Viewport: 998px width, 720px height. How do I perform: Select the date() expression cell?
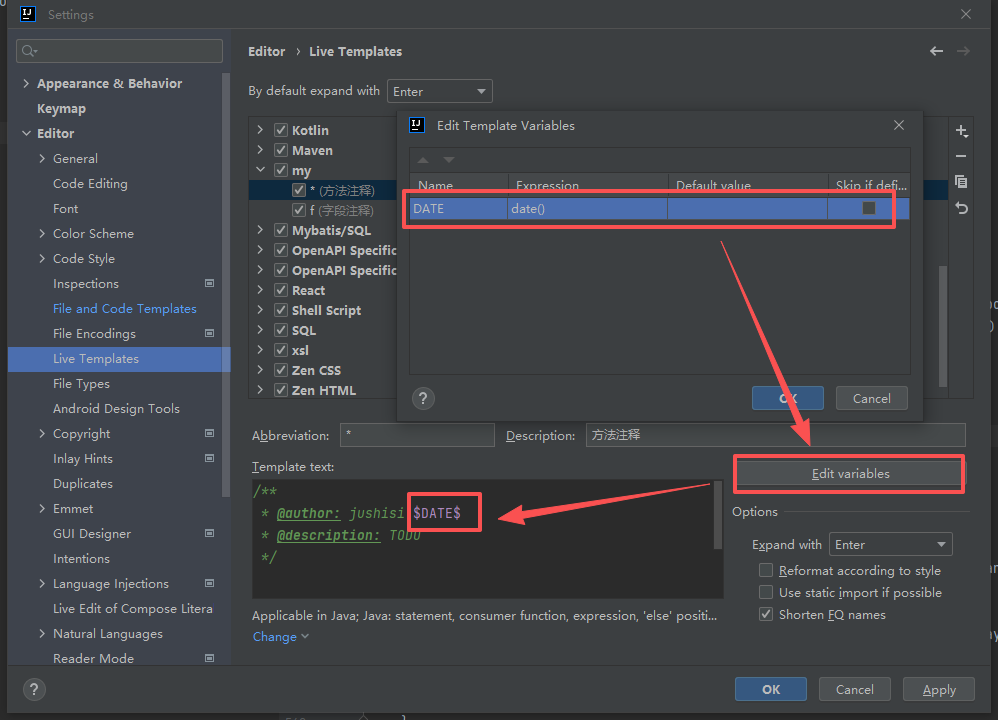point(587,209)
